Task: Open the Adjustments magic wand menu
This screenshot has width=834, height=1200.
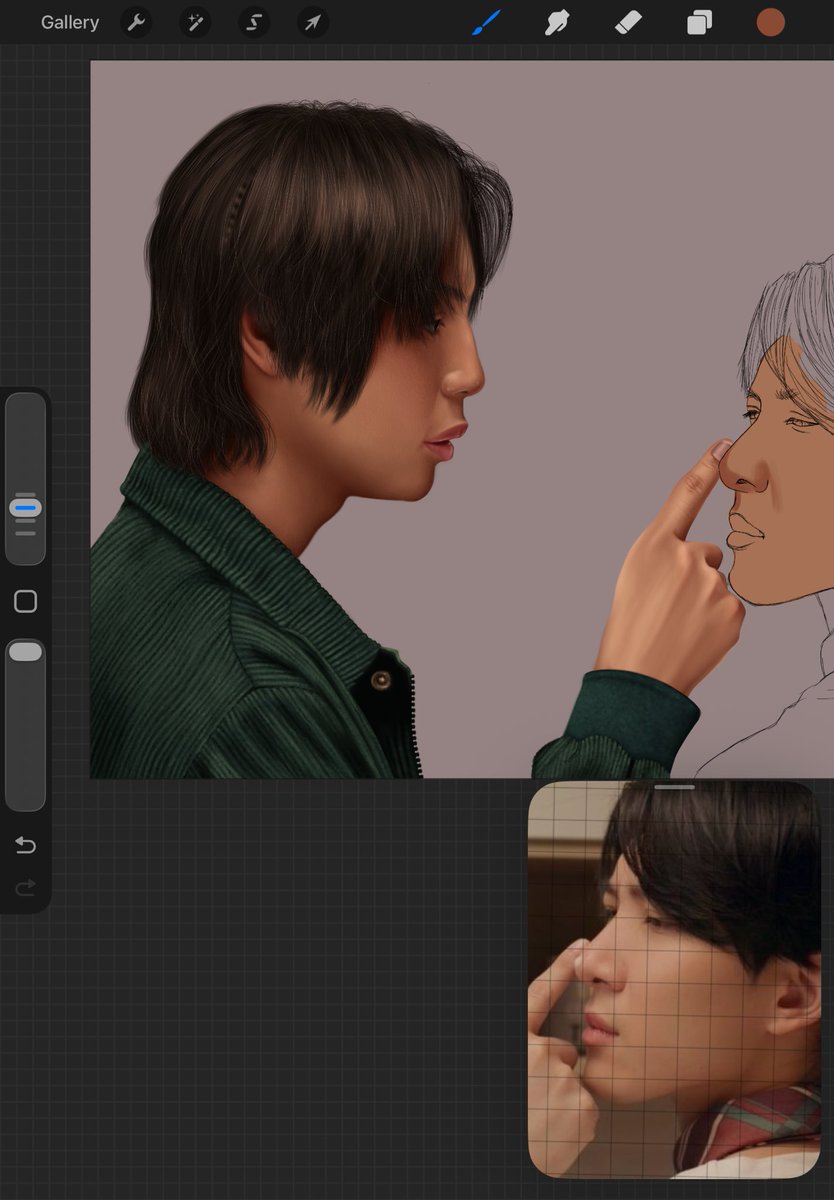Action: coord(195,22)
